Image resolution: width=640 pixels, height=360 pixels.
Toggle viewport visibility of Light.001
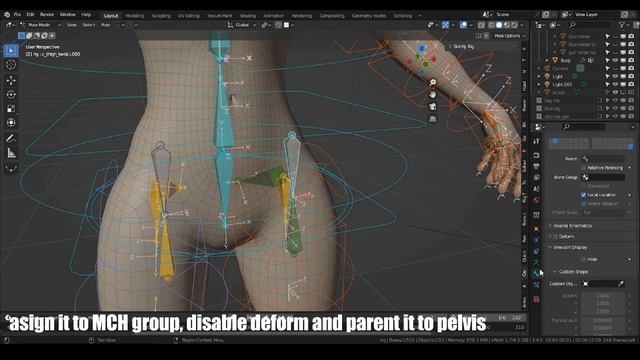[615, 84]
